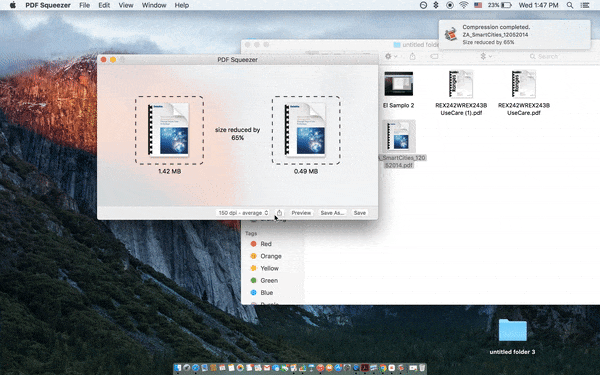This screenshot has width=600, height=375.
Task: Click the Bluetooth icon in menu bar
Action: tap(436, 5)
